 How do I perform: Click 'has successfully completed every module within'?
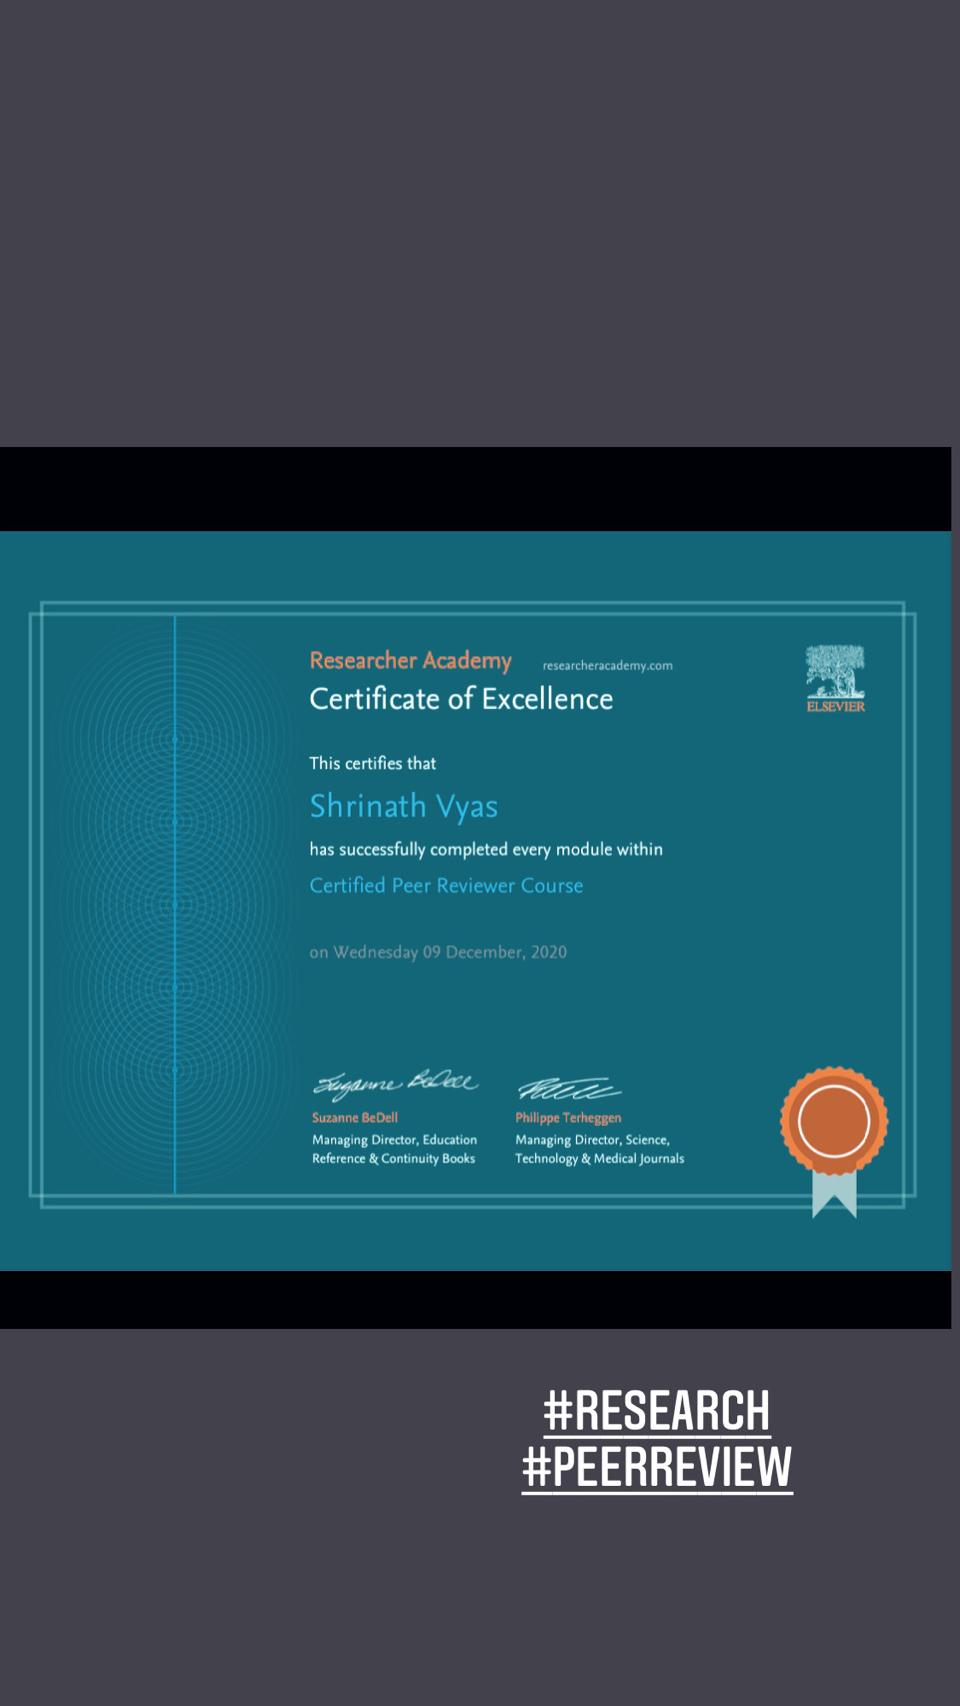point(486,849)
